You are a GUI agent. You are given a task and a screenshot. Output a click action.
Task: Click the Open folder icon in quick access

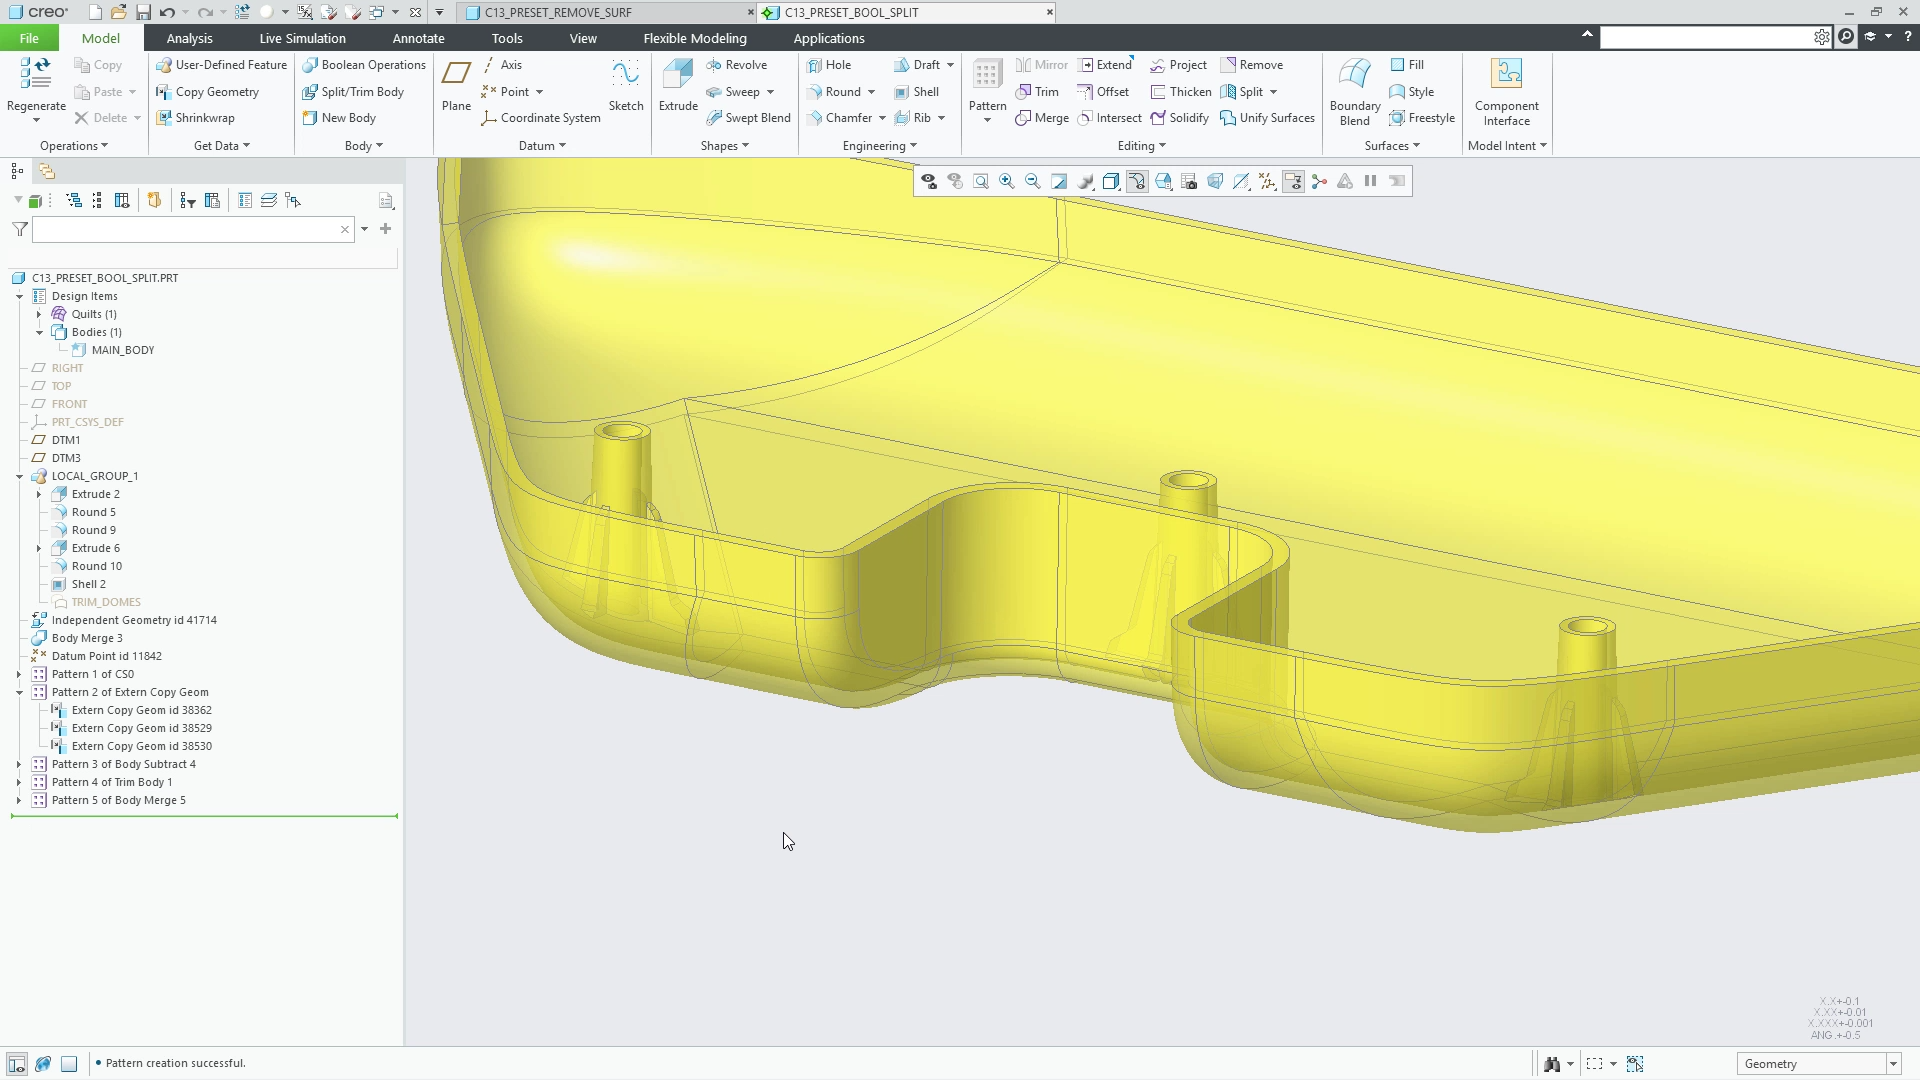coord(119,12)
